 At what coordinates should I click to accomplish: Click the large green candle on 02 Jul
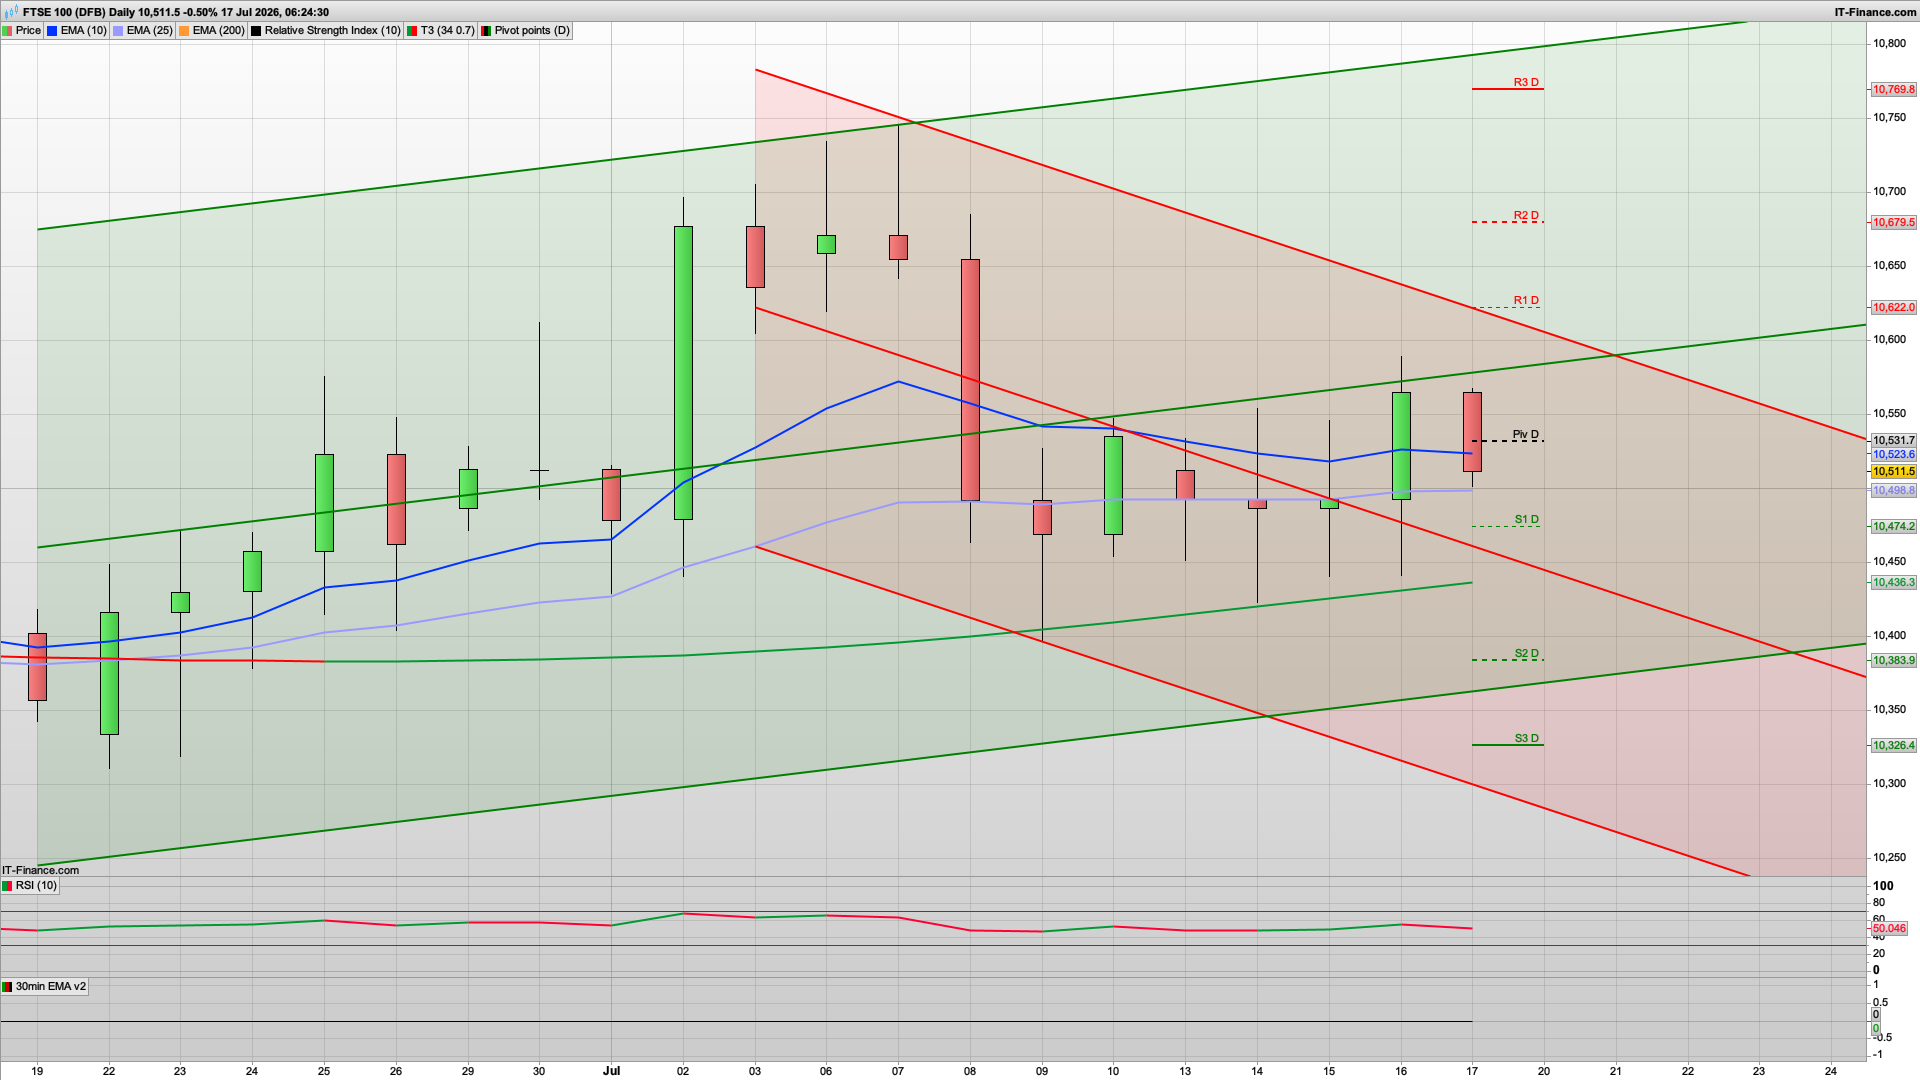683,373
